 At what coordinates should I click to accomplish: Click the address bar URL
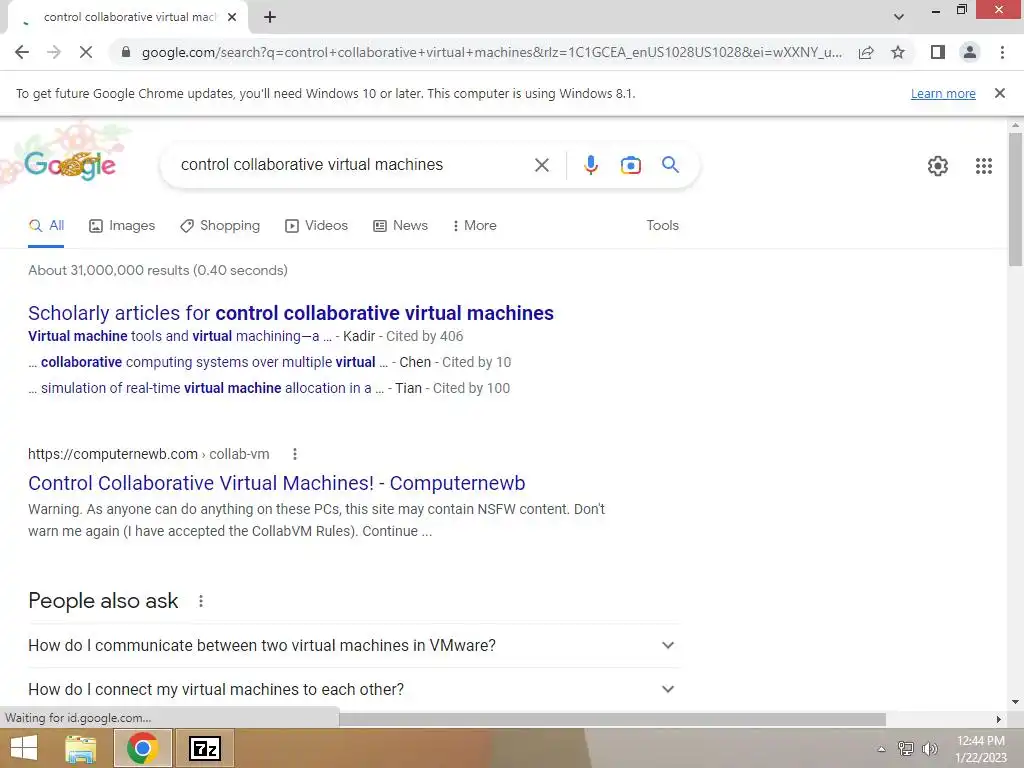pyautogui.click(x=491, y=52)
